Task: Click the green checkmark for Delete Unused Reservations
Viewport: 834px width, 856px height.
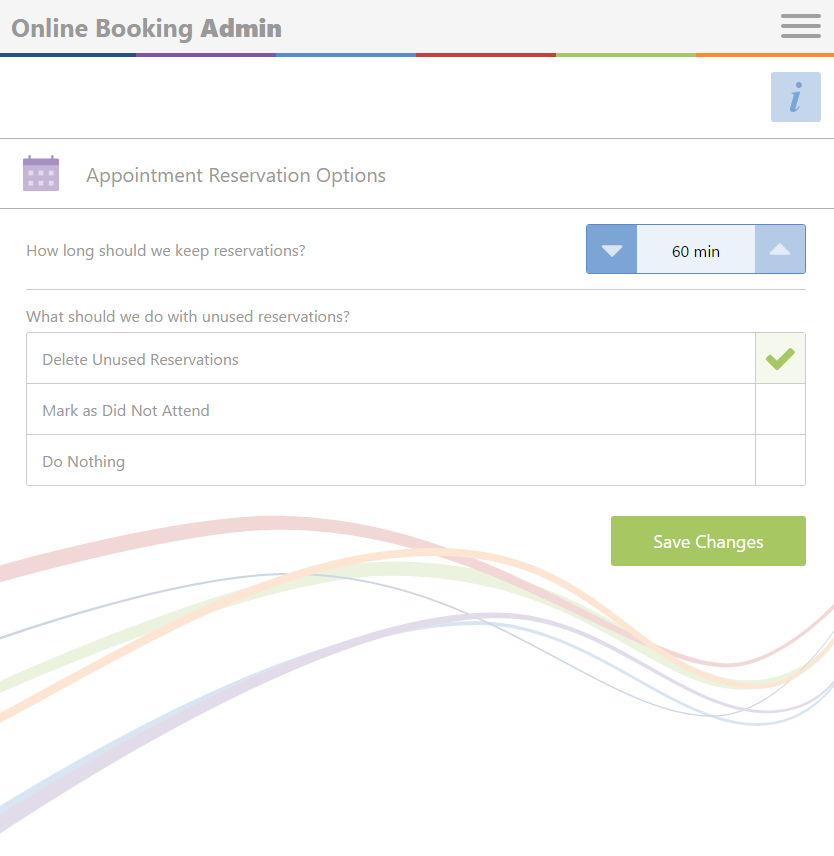Action: pos(780,358)
